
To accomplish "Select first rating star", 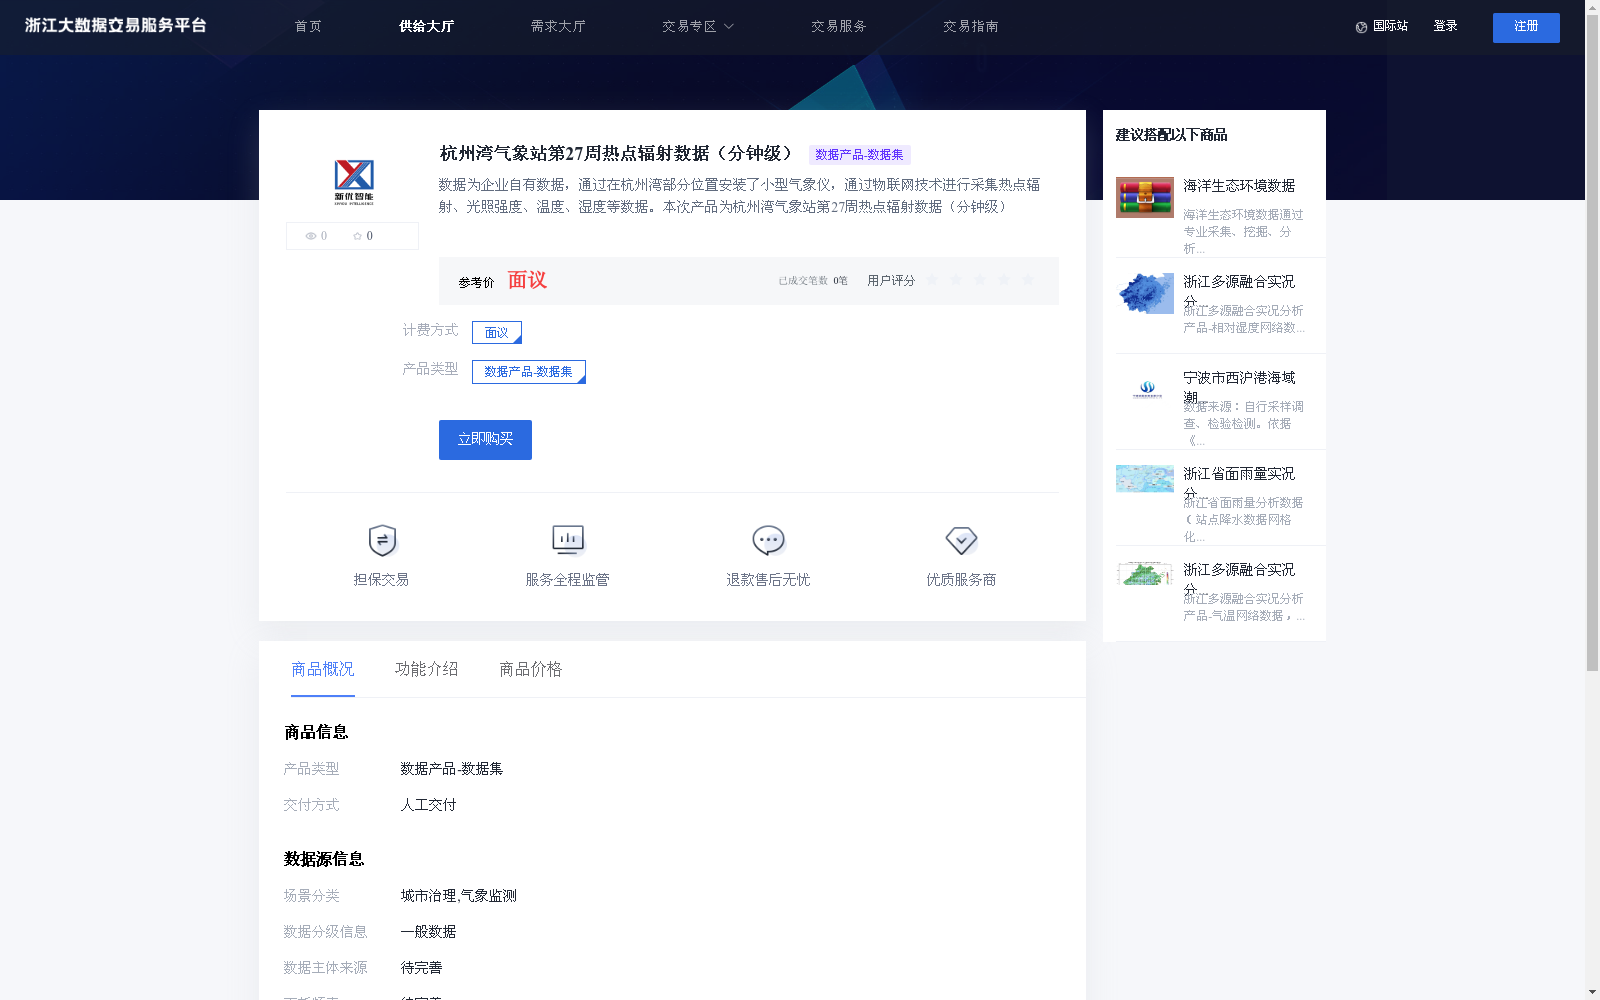I will (x=932, y=280).
